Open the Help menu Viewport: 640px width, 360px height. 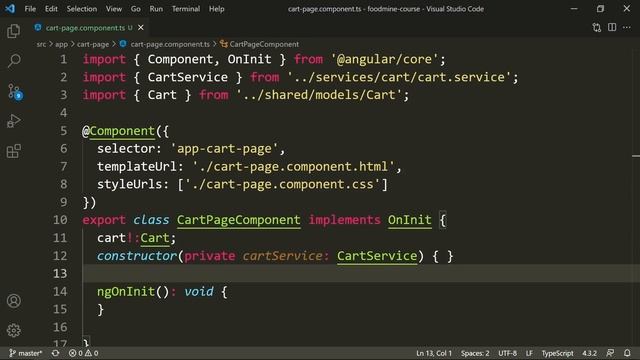click(x=217, y=9)
